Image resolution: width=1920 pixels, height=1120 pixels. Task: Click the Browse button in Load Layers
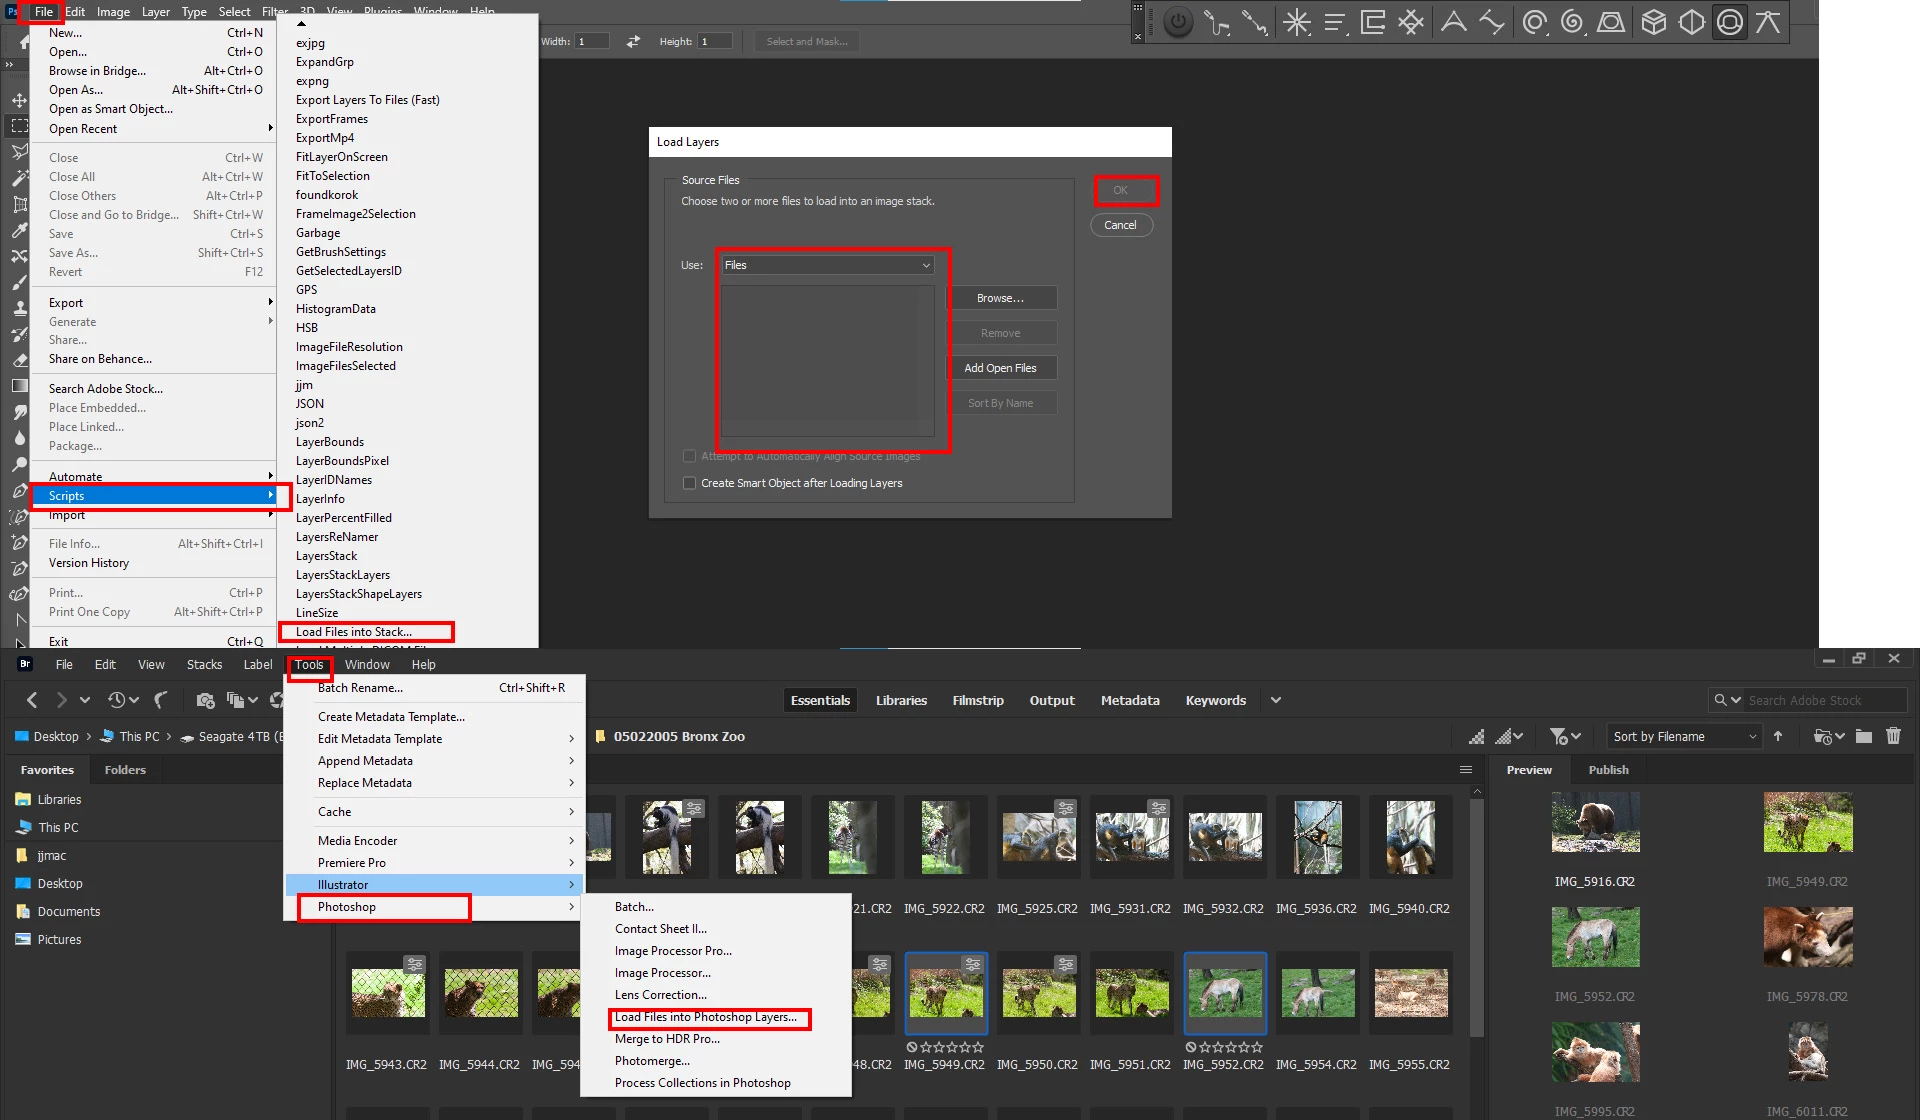coord(1000,298)
